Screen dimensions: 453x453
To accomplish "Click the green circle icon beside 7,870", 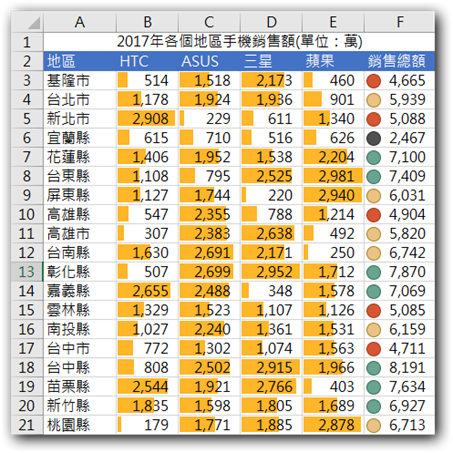I will [x=374, y=272].
